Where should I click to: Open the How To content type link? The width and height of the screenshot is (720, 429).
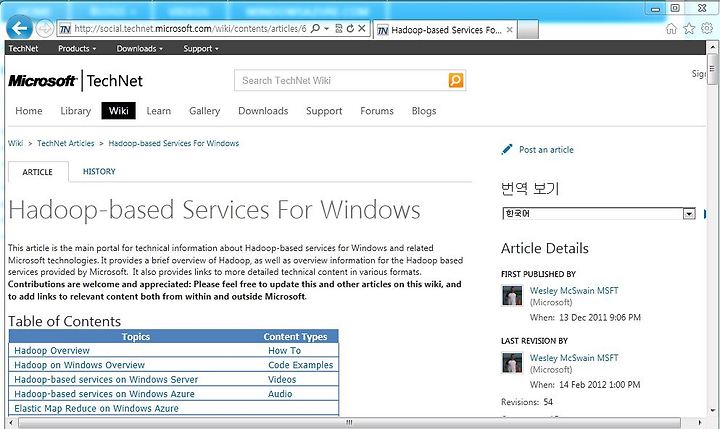pos(284,350)
